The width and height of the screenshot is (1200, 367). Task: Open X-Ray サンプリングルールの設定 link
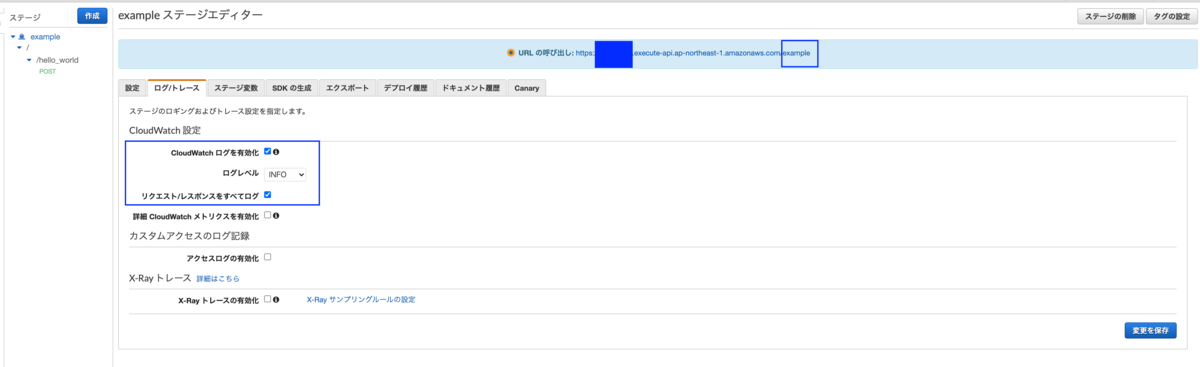361,299
